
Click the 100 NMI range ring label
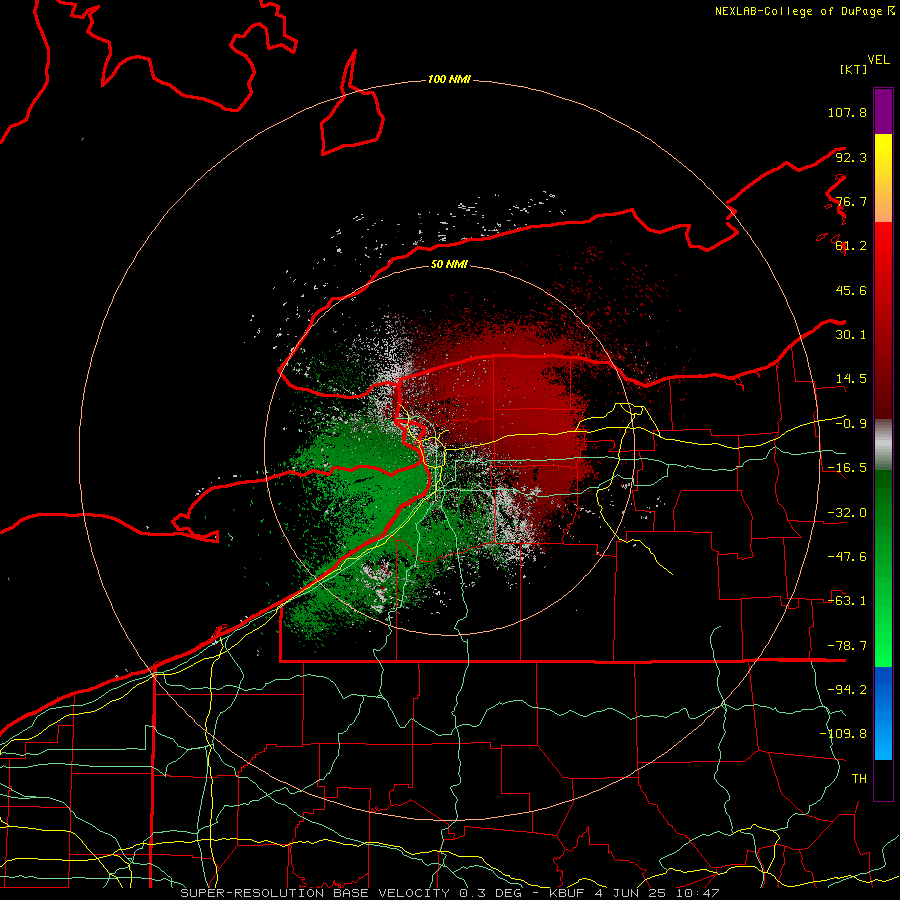tap(449, 79)
